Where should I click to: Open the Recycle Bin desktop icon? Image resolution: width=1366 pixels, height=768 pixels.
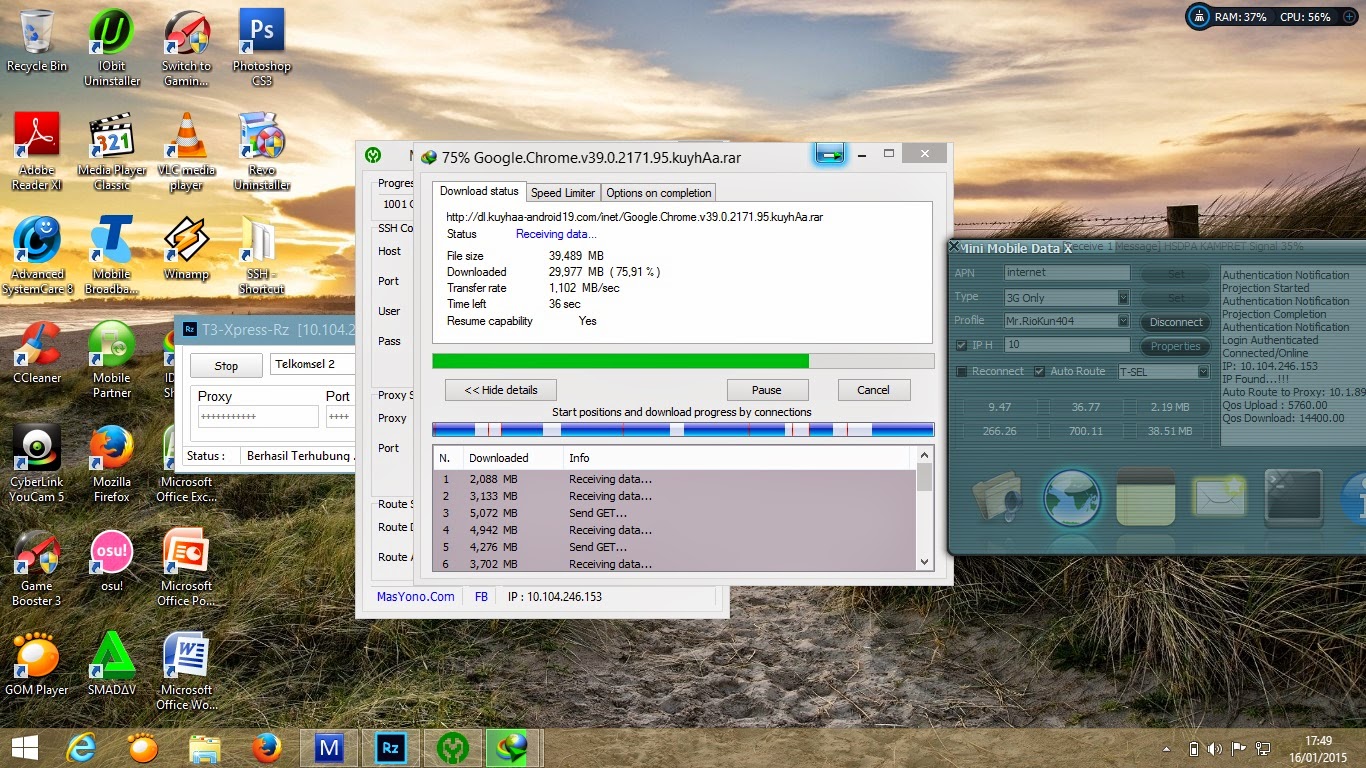(37, 40)
